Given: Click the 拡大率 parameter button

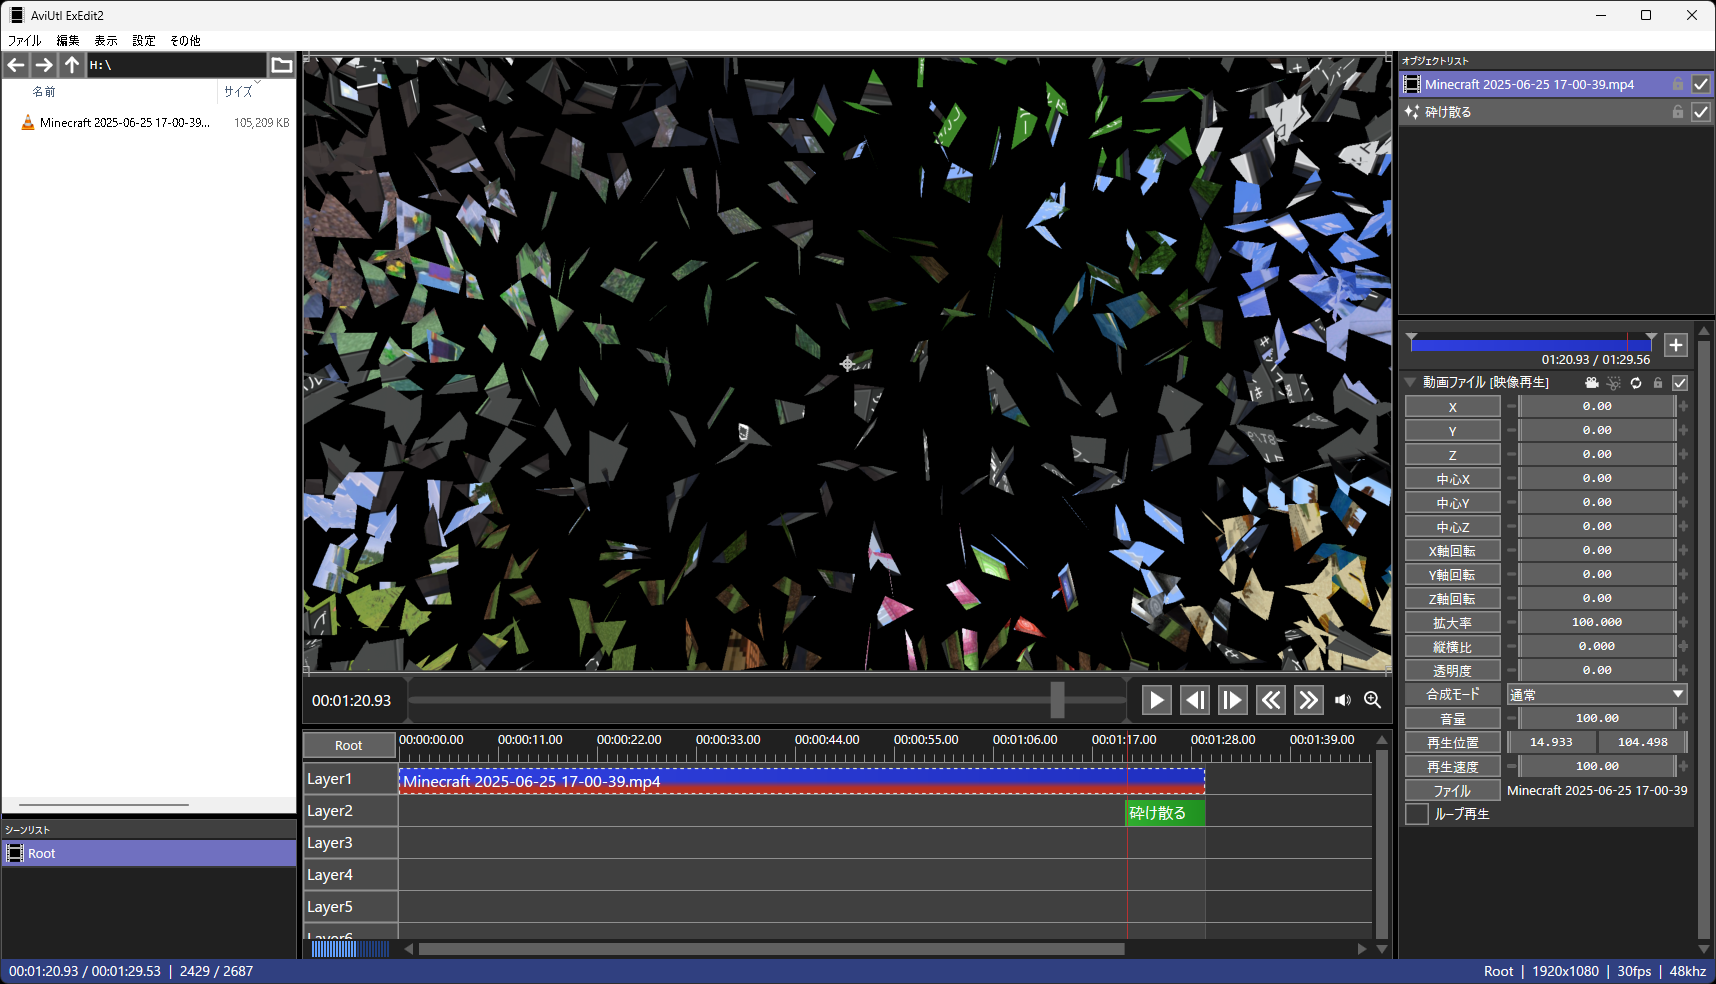Looking at the screenshot, I should [1452, 623].
